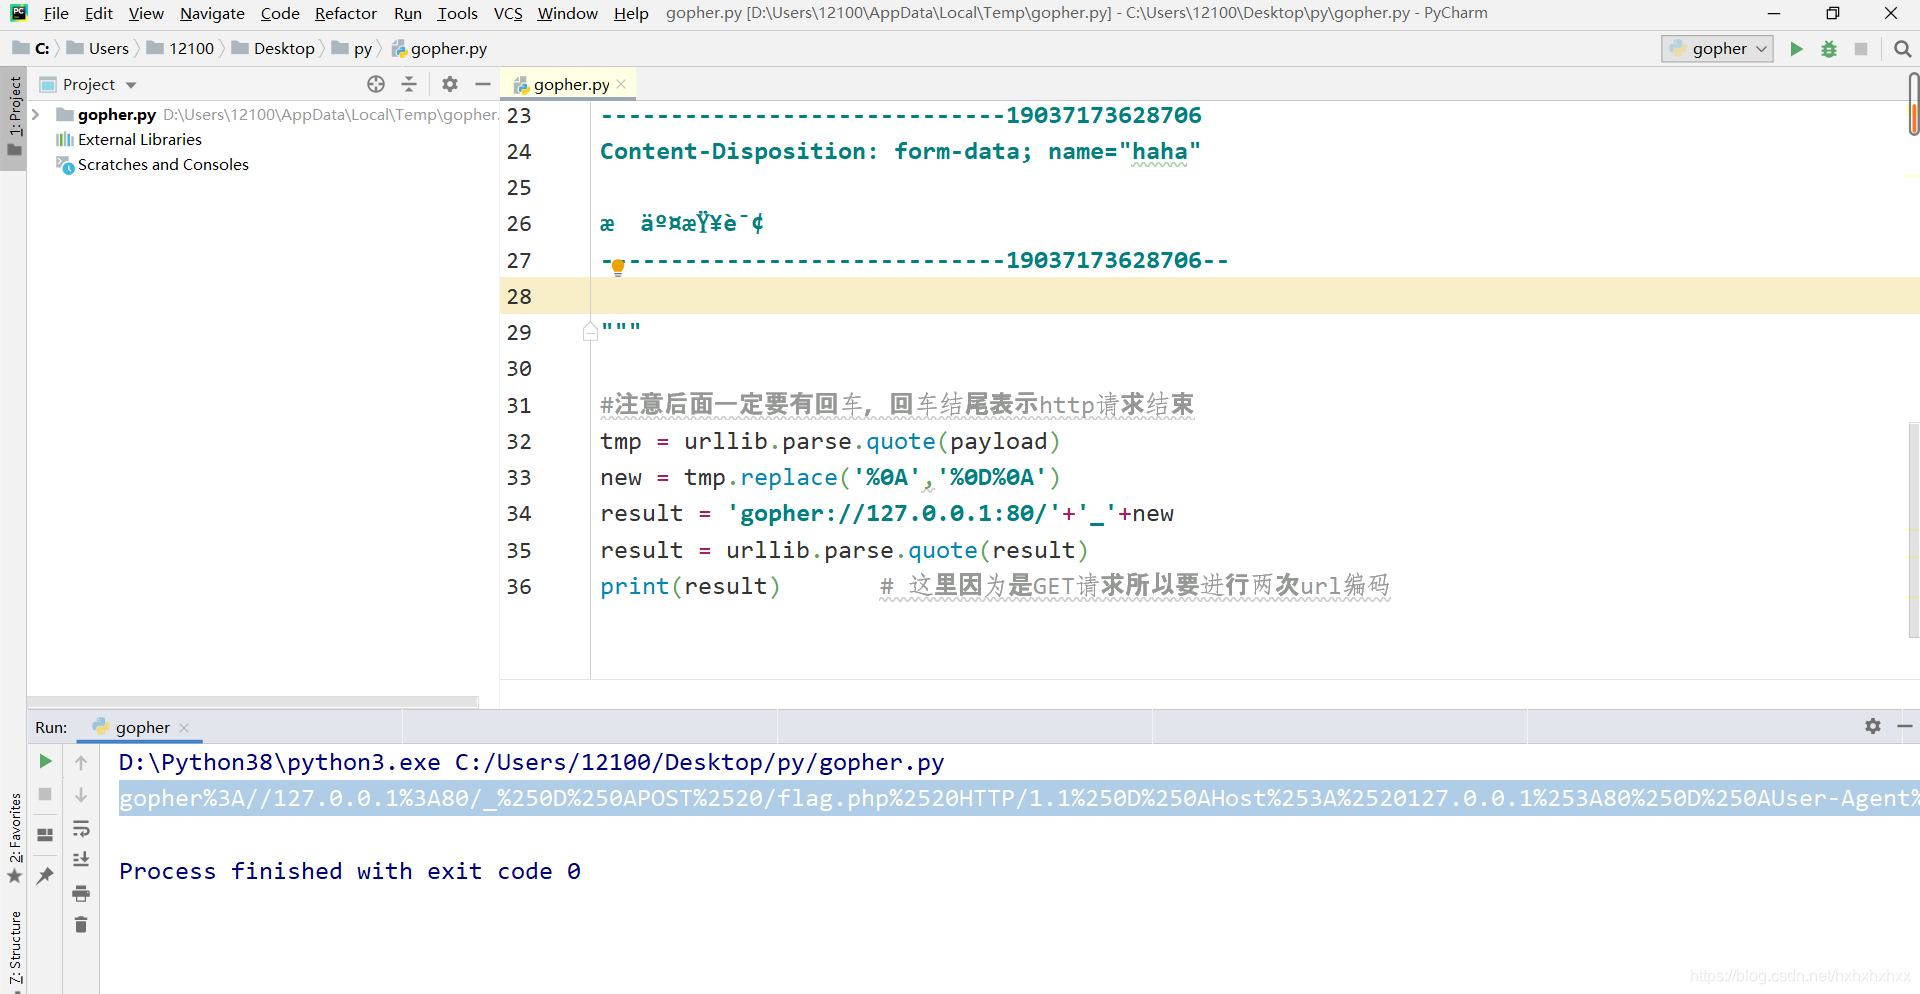Click the 12100 breadcrumb folder
Screen dimensions: 1920x994
(180, 49)
